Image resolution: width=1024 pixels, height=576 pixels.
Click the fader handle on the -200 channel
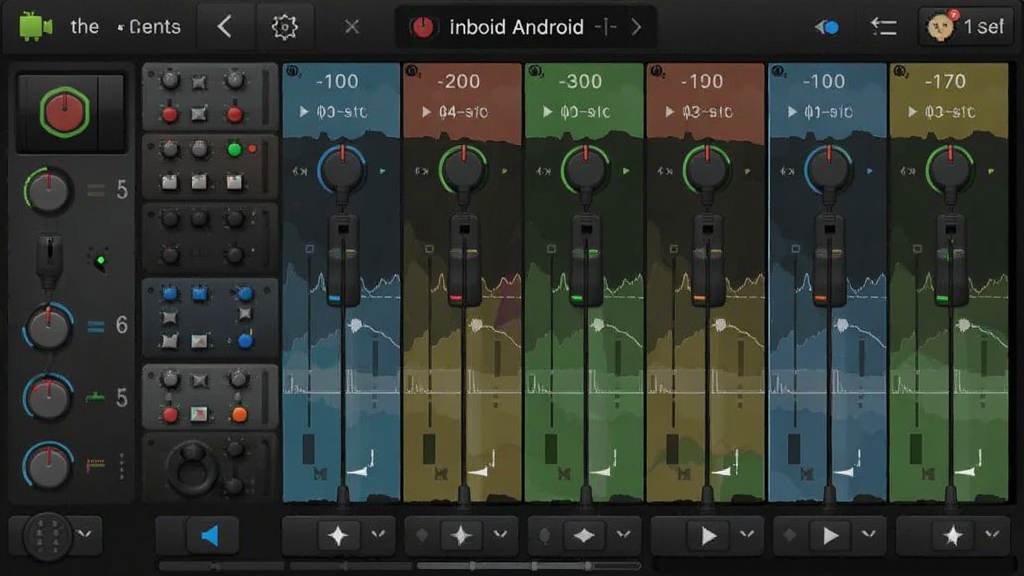(x=464, y=260)
